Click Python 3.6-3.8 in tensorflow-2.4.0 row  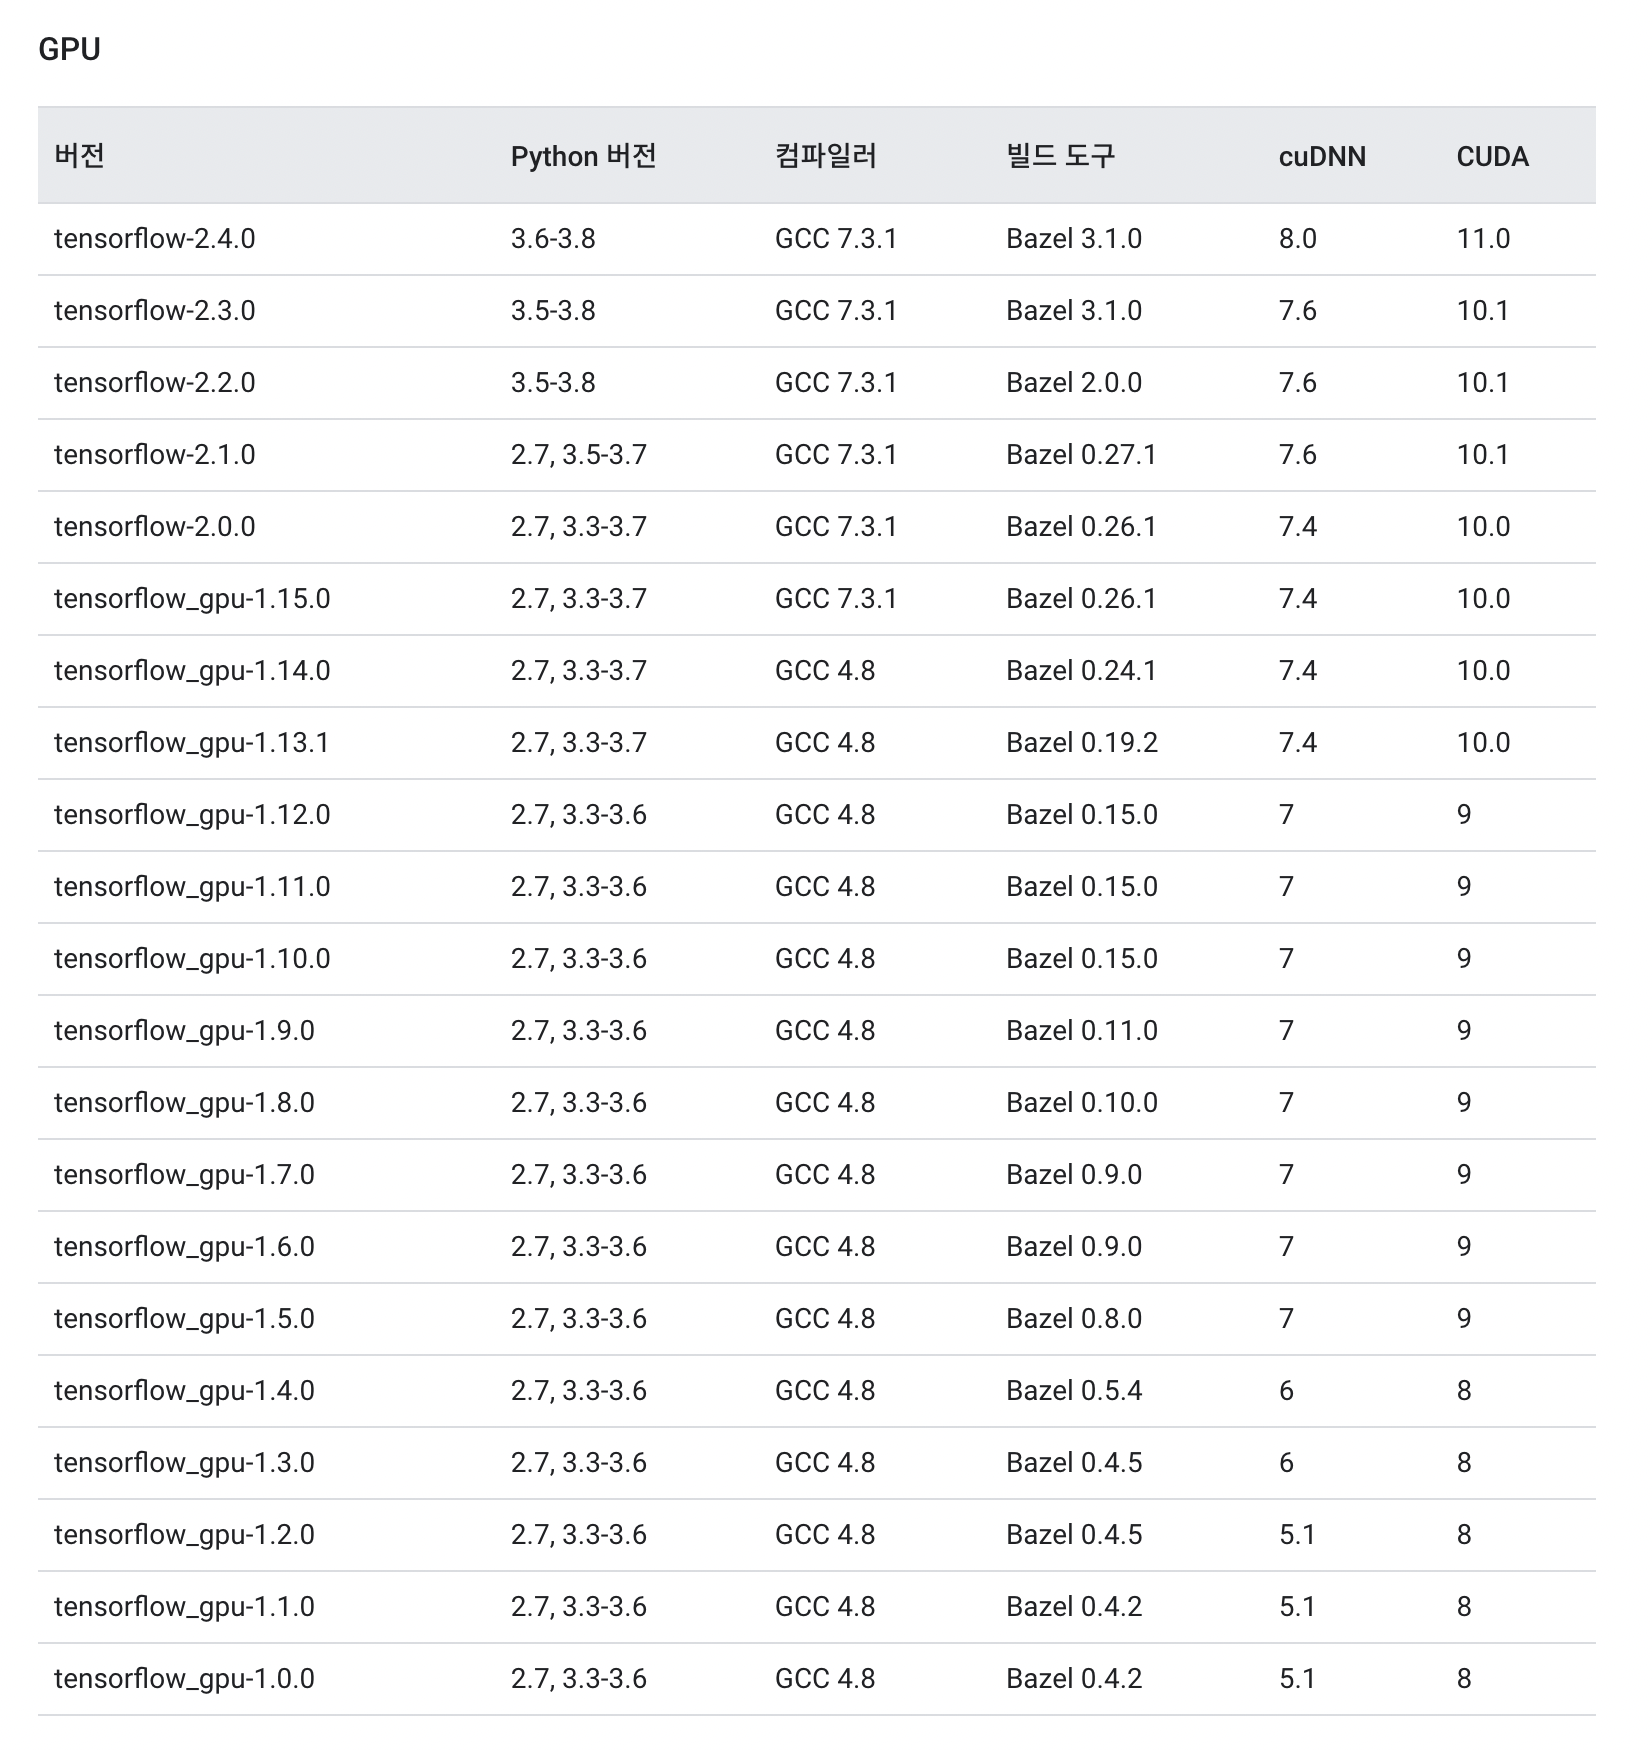click(553, 239)
